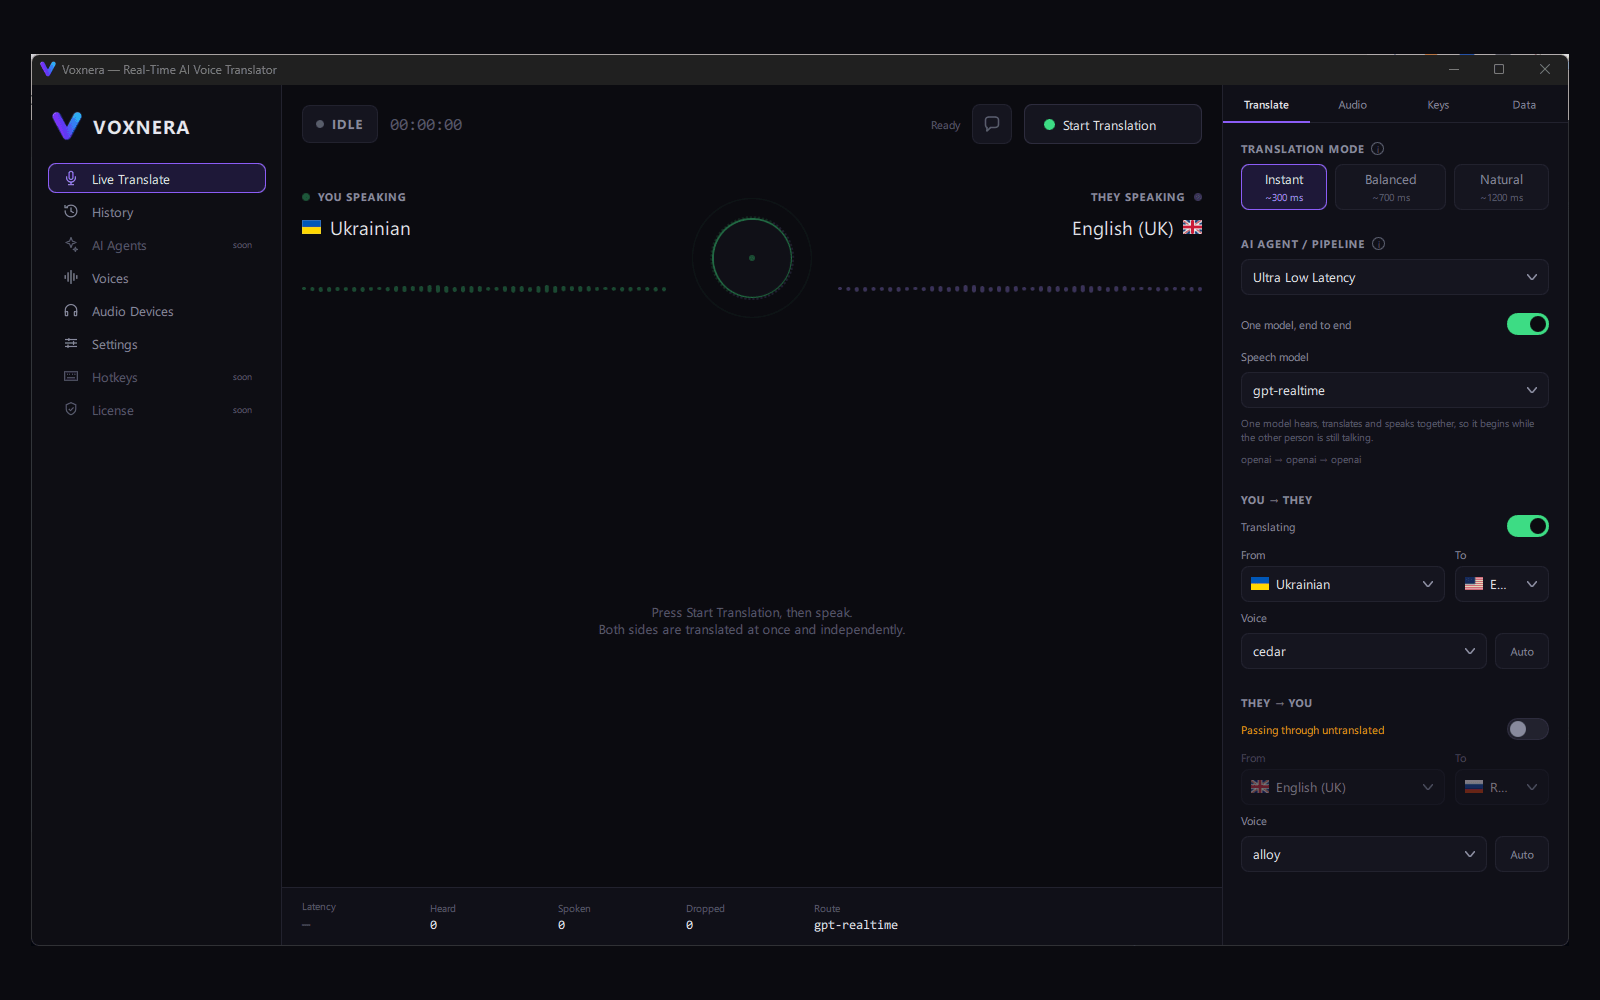Enable the They → You translation switch
Viewport: 1600px width, 1000px height.
[1527, 729]
